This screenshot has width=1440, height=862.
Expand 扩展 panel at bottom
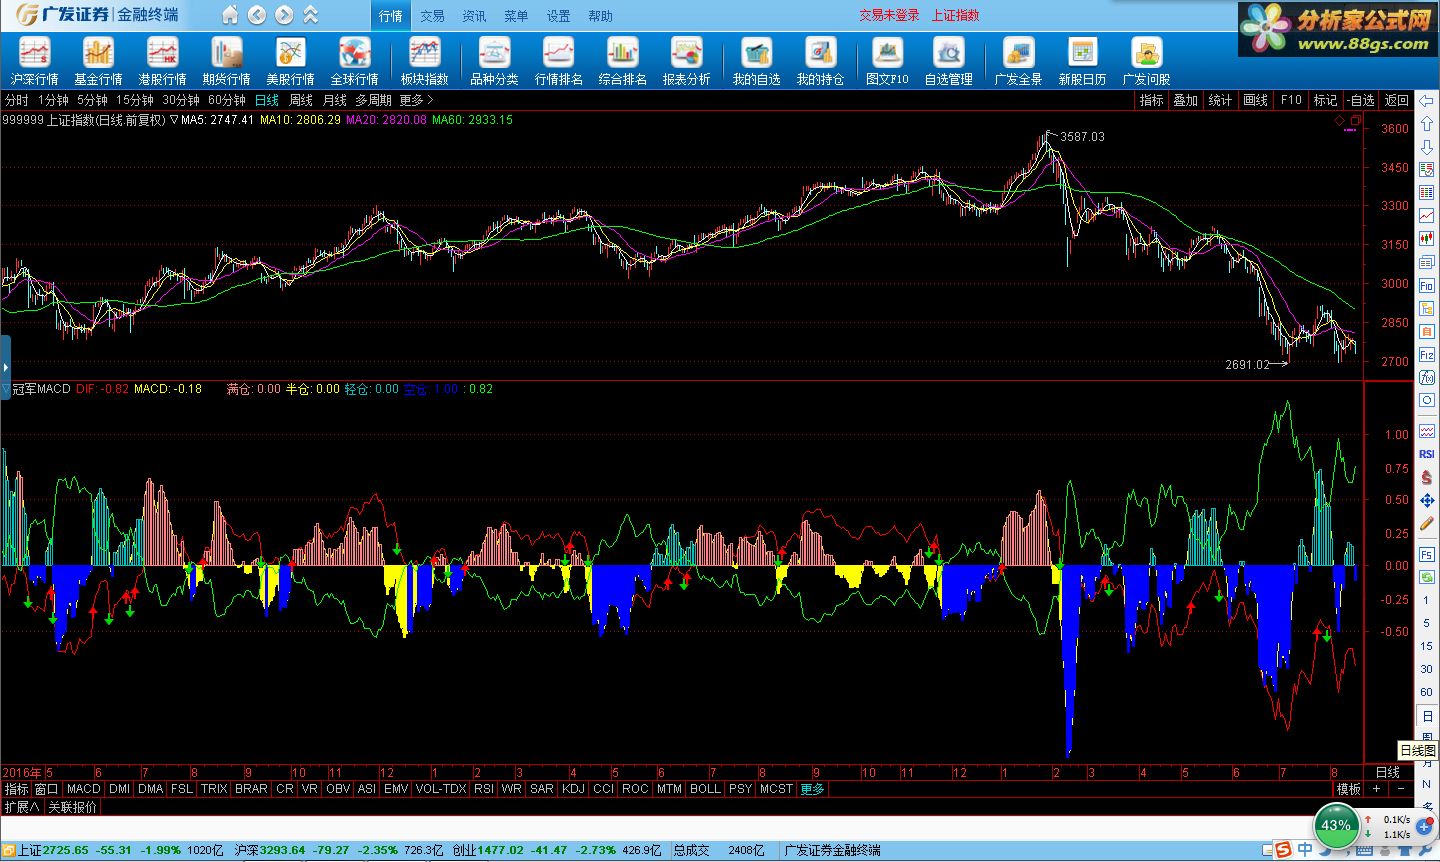(22, 806)
